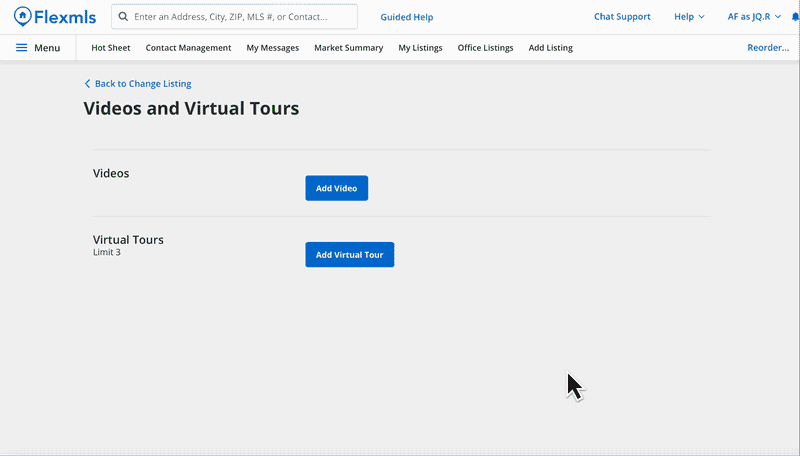Go to My Listings
This screenshot has width=800, height=456.
420,48
